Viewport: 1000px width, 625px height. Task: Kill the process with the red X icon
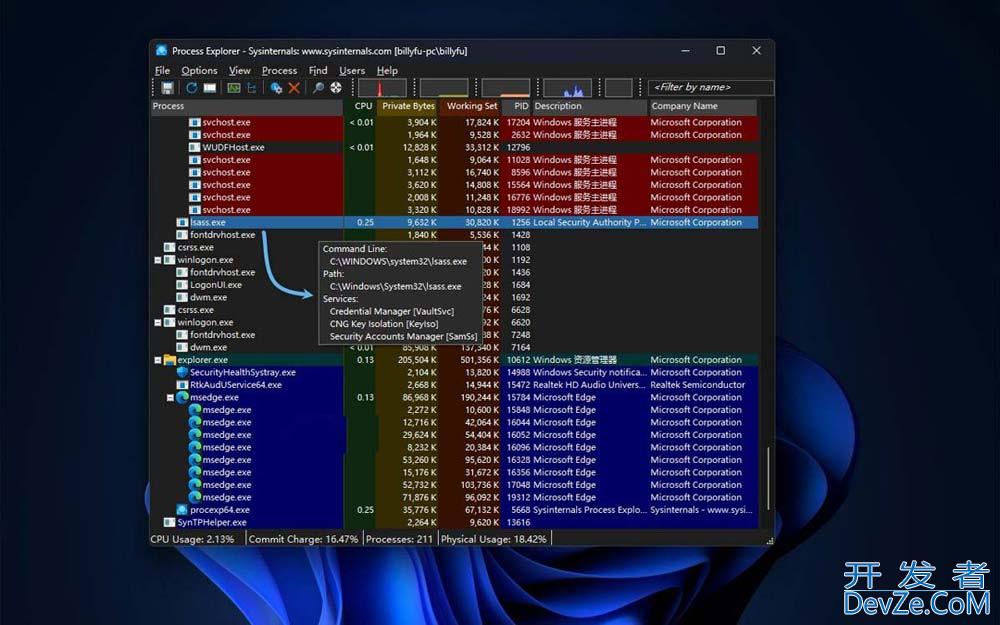pos(294,88)
